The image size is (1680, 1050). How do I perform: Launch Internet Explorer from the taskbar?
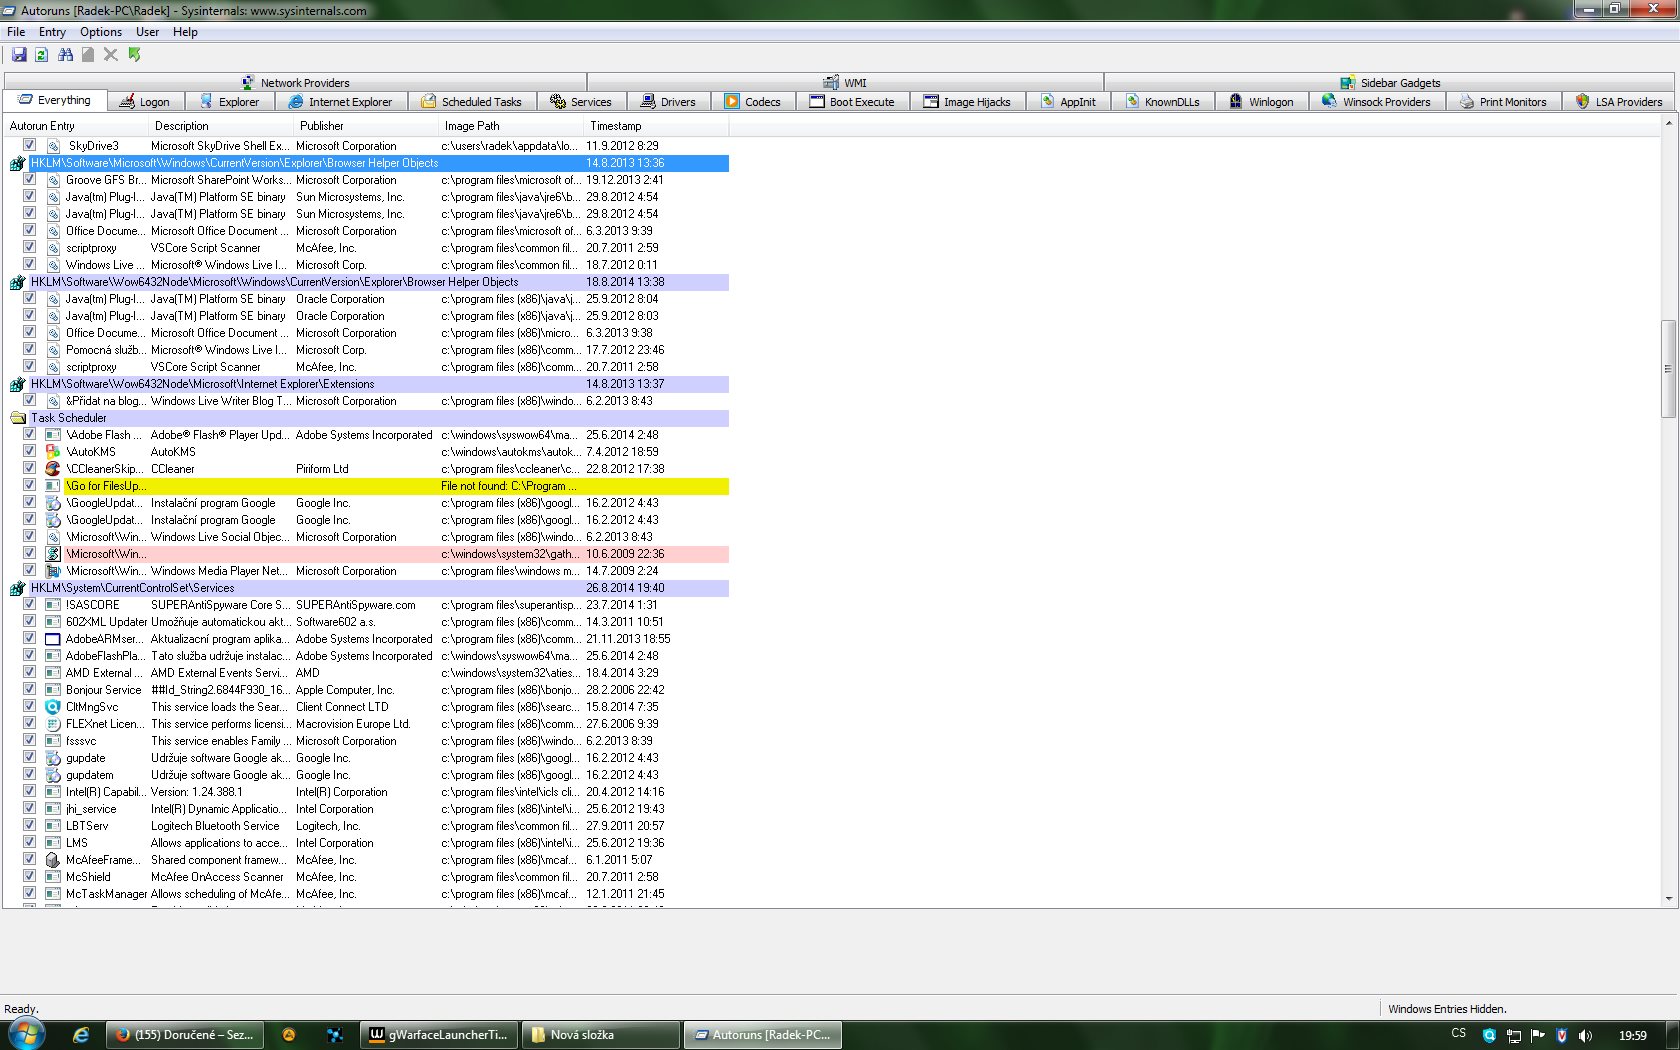pos(81,1035)
